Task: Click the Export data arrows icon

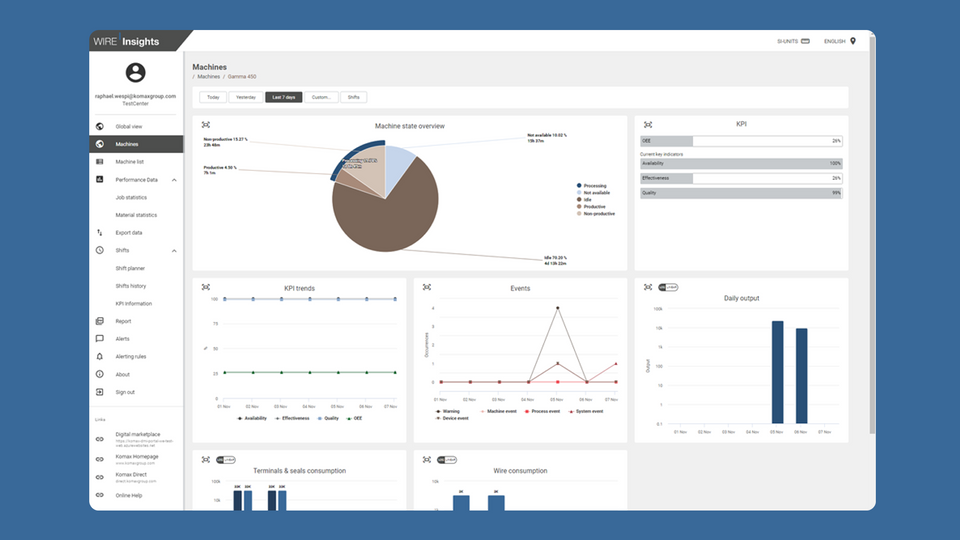Action: 100,233
